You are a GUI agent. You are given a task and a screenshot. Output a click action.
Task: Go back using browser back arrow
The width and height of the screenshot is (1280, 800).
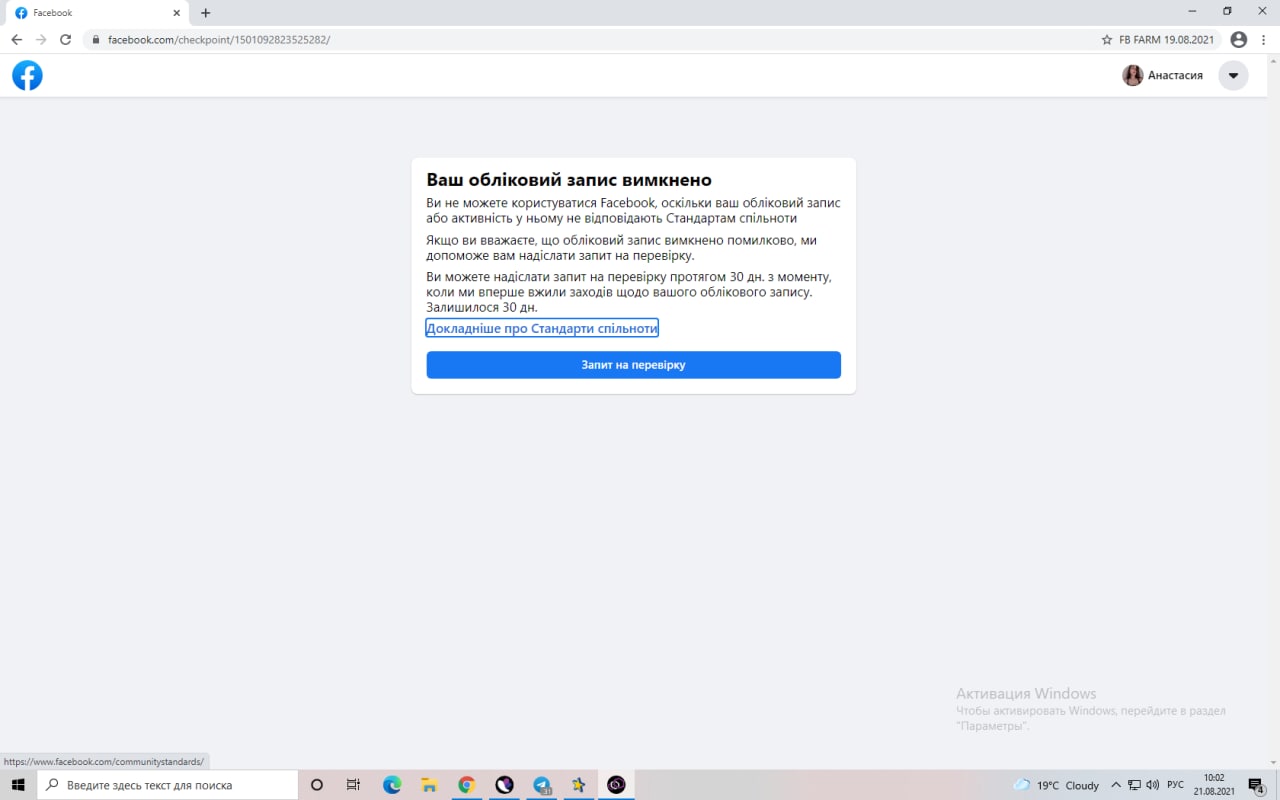(x=16, y=40)
